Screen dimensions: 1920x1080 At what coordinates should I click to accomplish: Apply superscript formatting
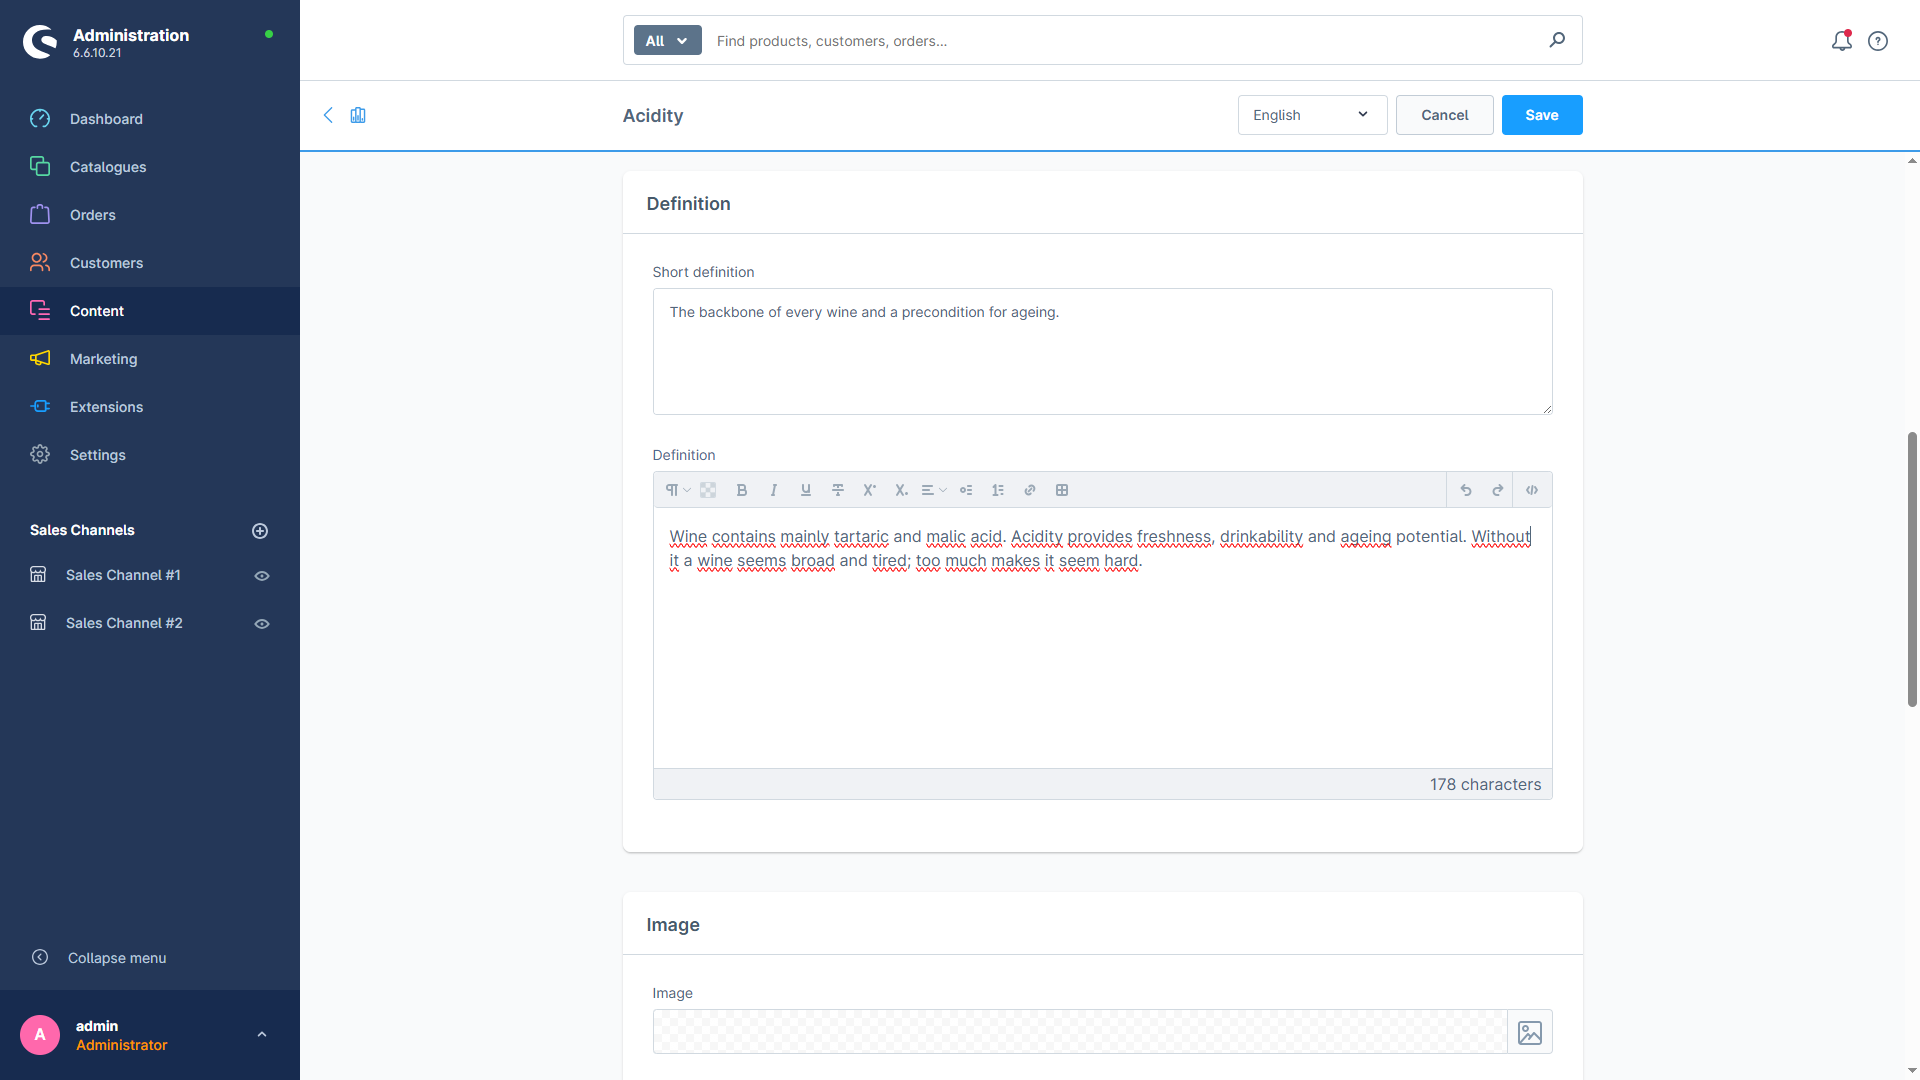coord(869,490)
